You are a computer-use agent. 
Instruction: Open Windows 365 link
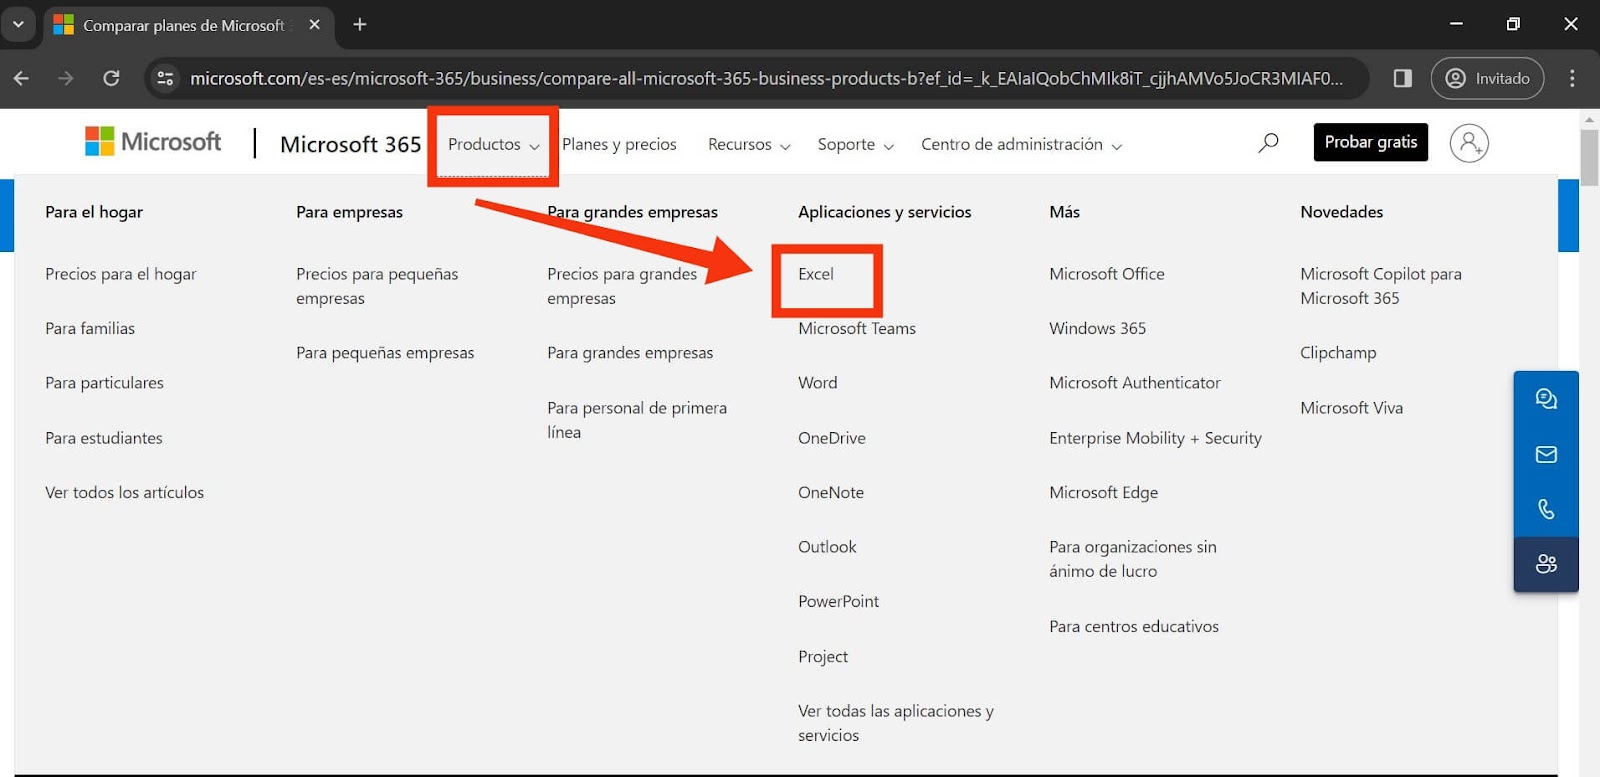[x=1097, y=328]
